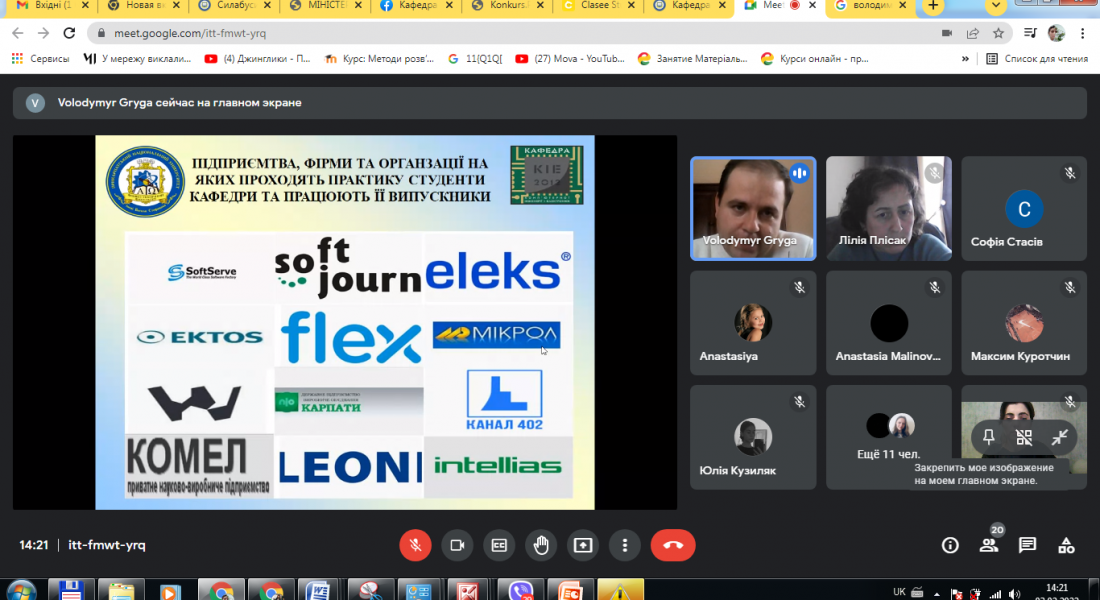
Task: Open the 'Список для чтения' reading list
Action: click(x=1036, y=59)
